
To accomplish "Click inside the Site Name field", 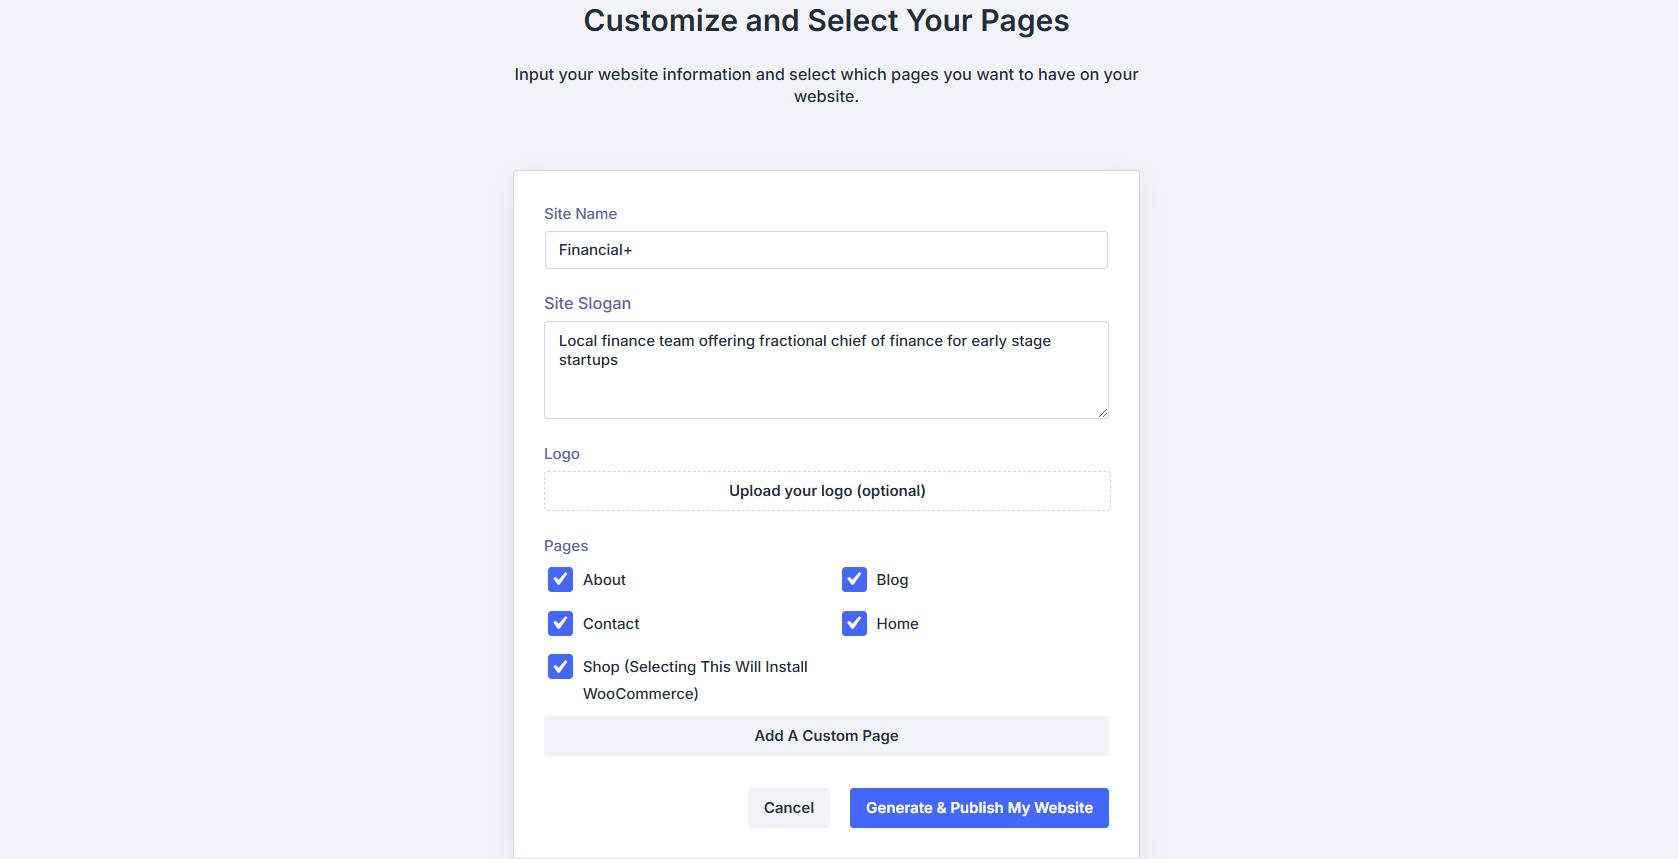I will click(825, 249).
